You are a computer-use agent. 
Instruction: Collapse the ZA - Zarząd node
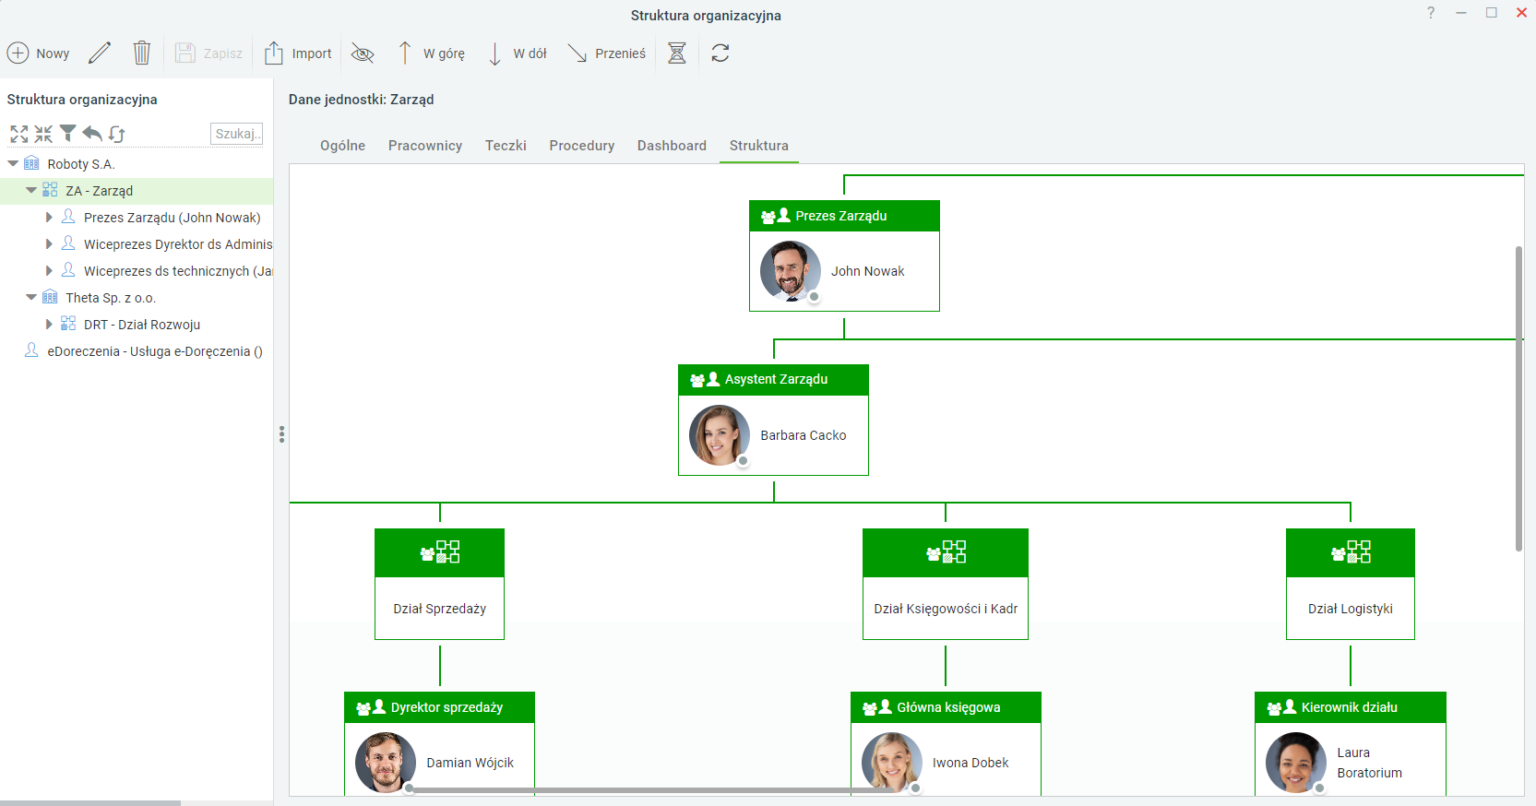[x=31, y=190]
